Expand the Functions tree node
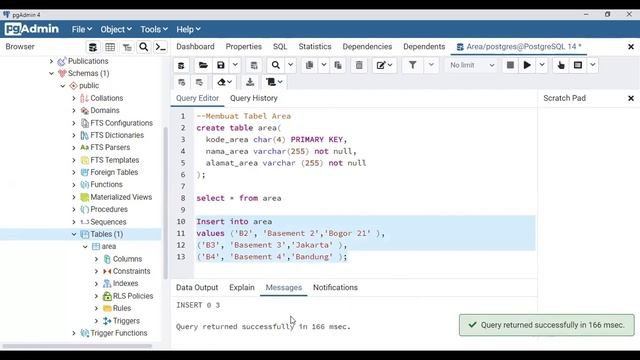Viewport: 640px width, 360px height. pyautogui.click(x=74, y=184)
